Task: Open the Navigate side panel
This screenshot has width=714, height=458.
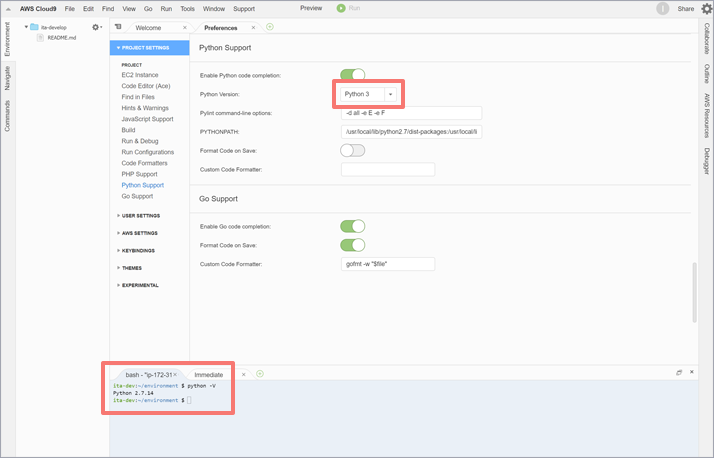Action: coord(7,78)
